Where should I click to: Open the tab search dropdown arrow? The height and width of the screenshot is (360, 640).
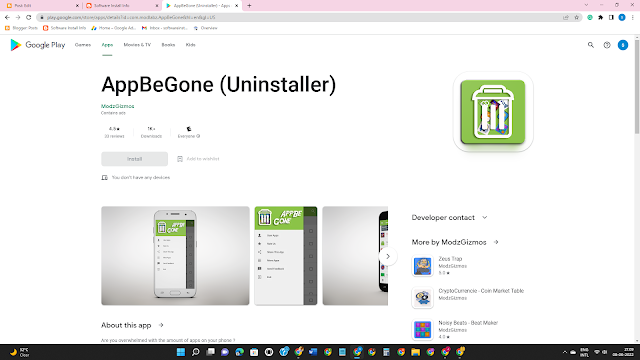click(586, 5)
